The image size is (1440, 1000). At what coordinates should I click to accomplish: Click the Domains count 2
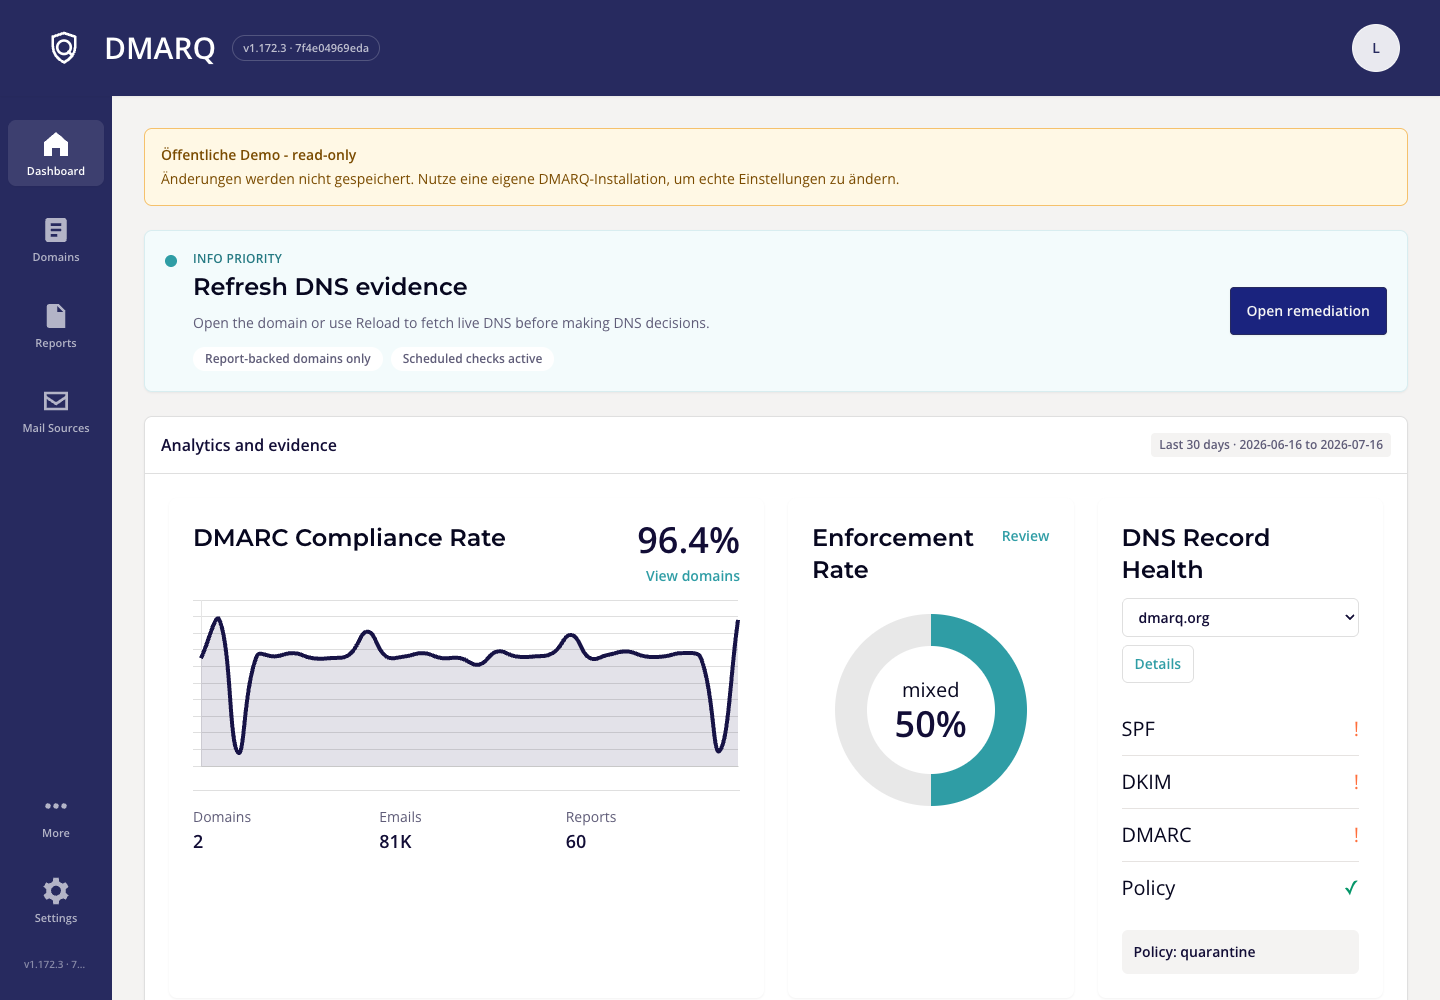pos(198,842)
